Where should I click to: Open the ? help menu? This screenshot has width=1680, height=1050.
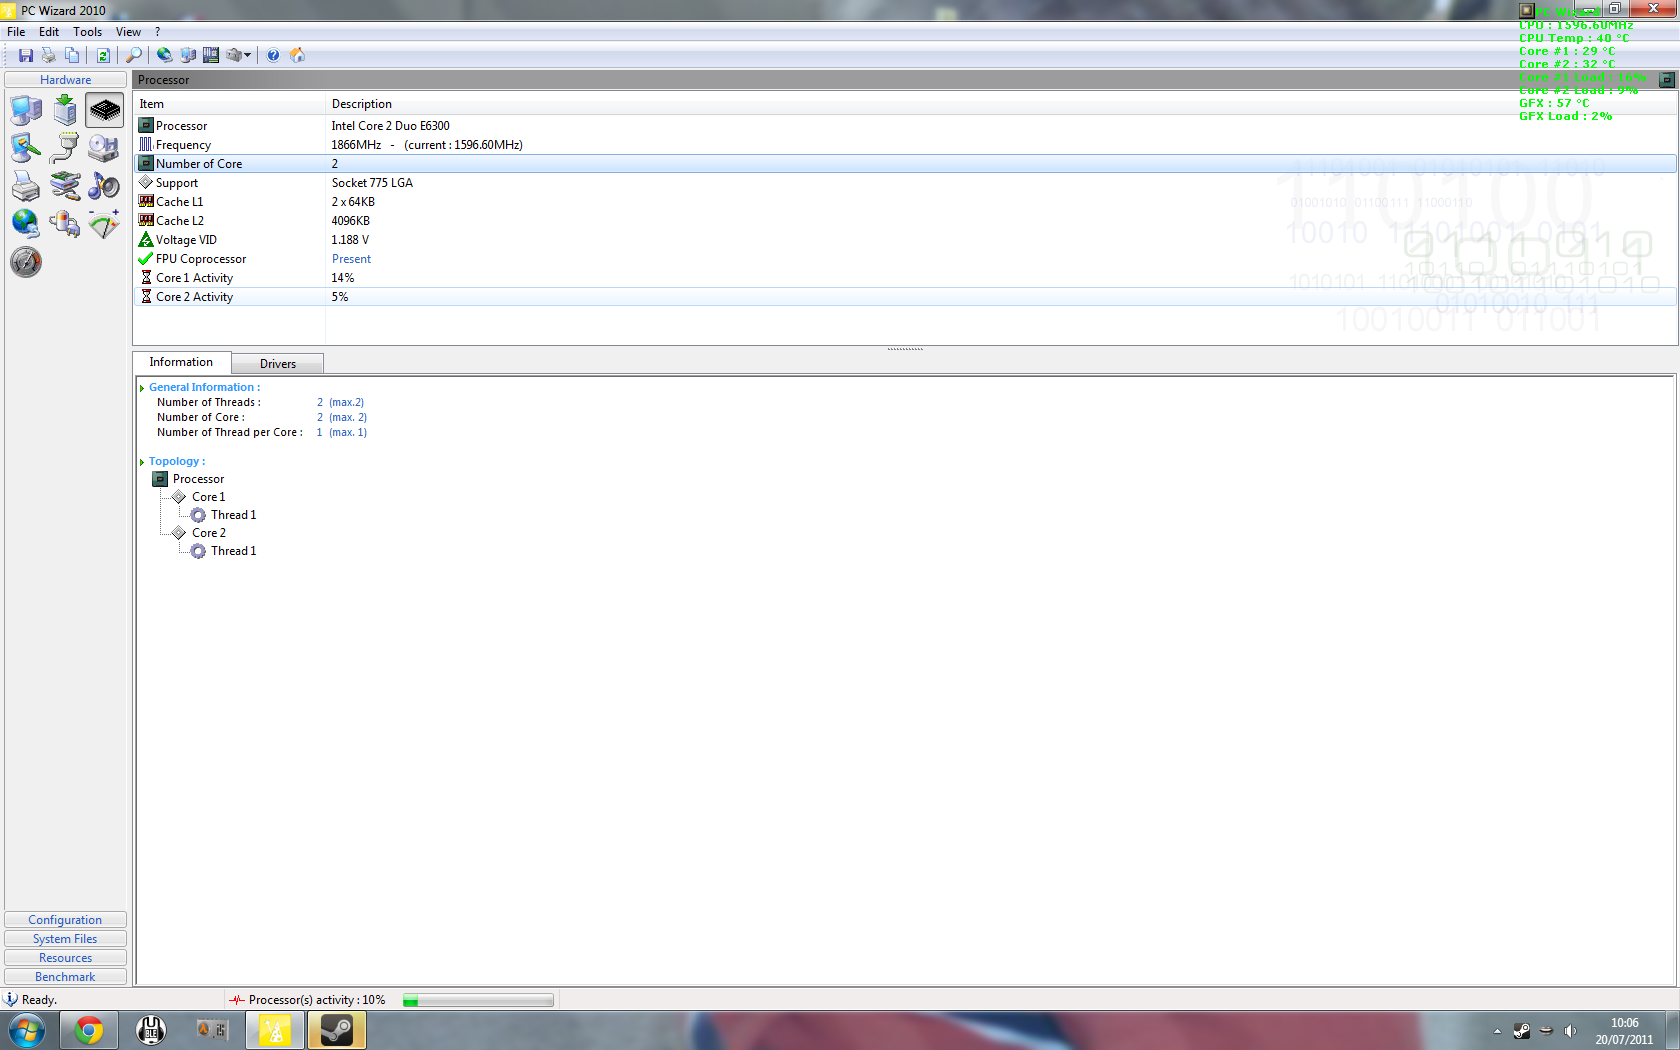[157, 32]
